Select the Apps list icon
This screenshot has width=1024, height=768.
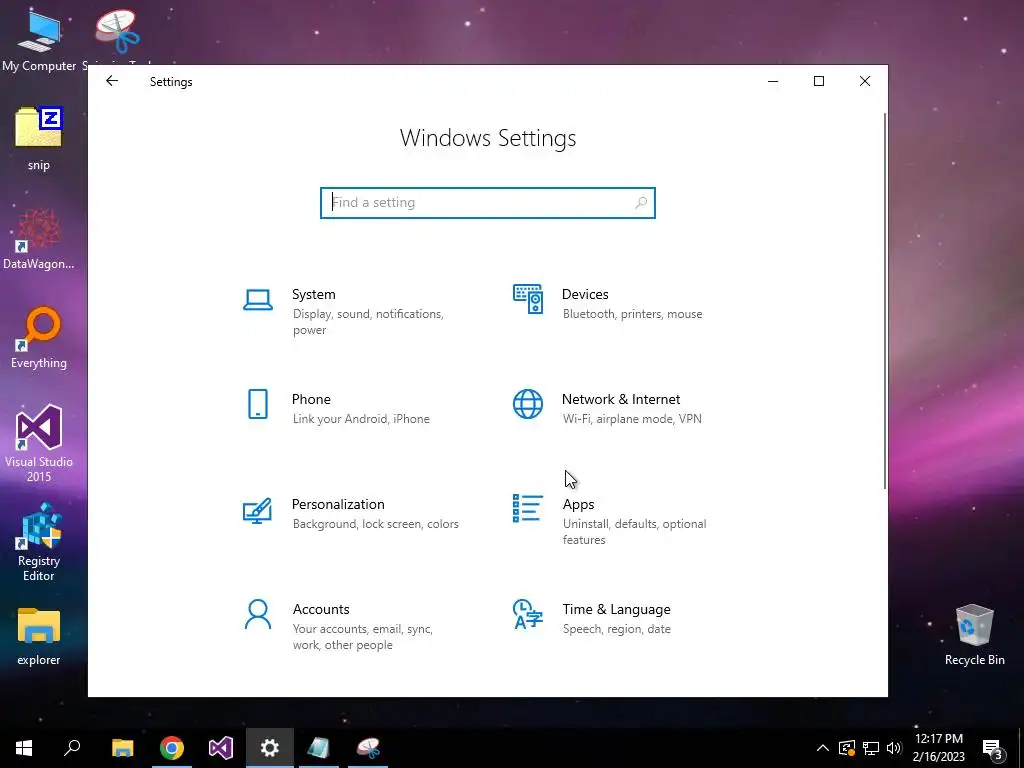point(528,508)
